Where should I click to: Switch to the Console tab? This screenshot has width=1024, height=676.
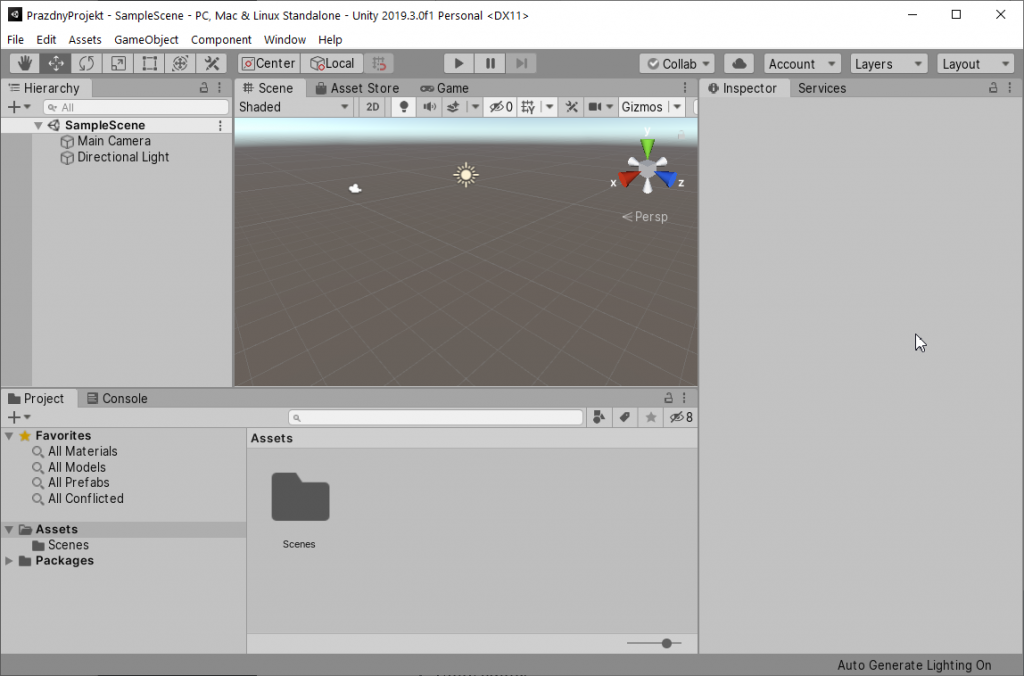118,398
